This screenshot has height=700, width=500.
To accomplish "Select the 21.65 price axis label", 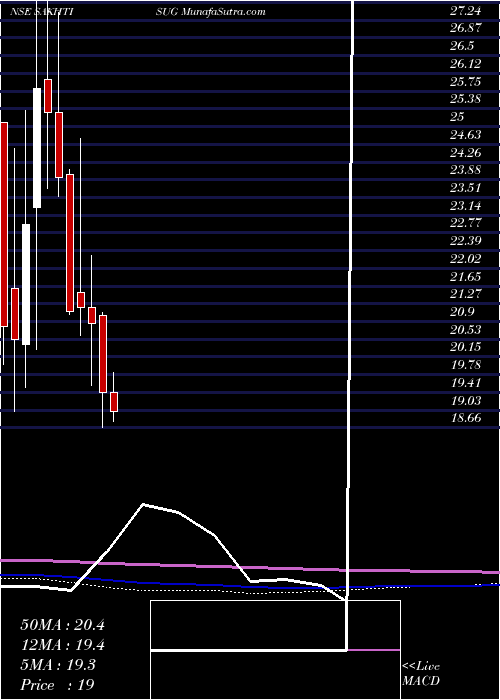I will click(466, 277).
